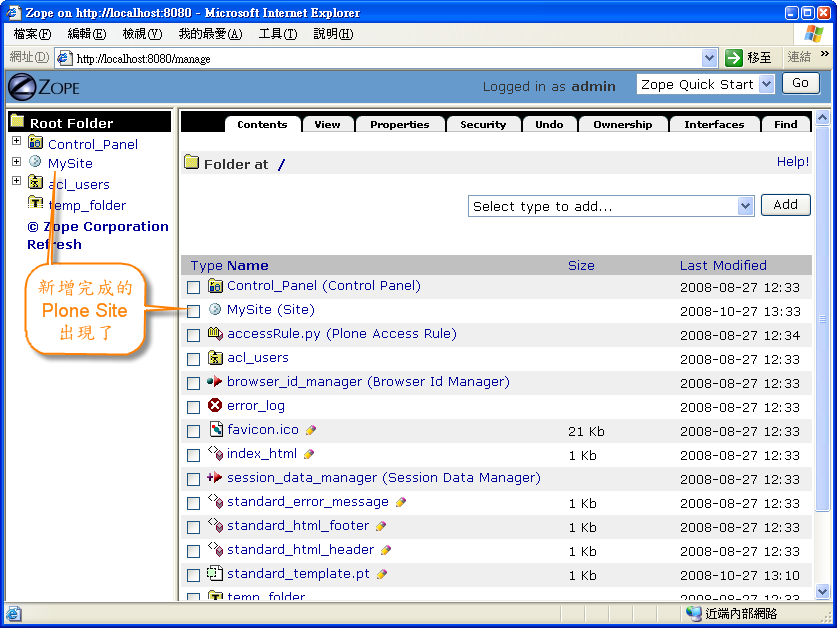Image resolution: width=837 pixels, height=628 pixels.
Task: Click the edit pencil beside standard_html_footer
Action: click(381, 527)
